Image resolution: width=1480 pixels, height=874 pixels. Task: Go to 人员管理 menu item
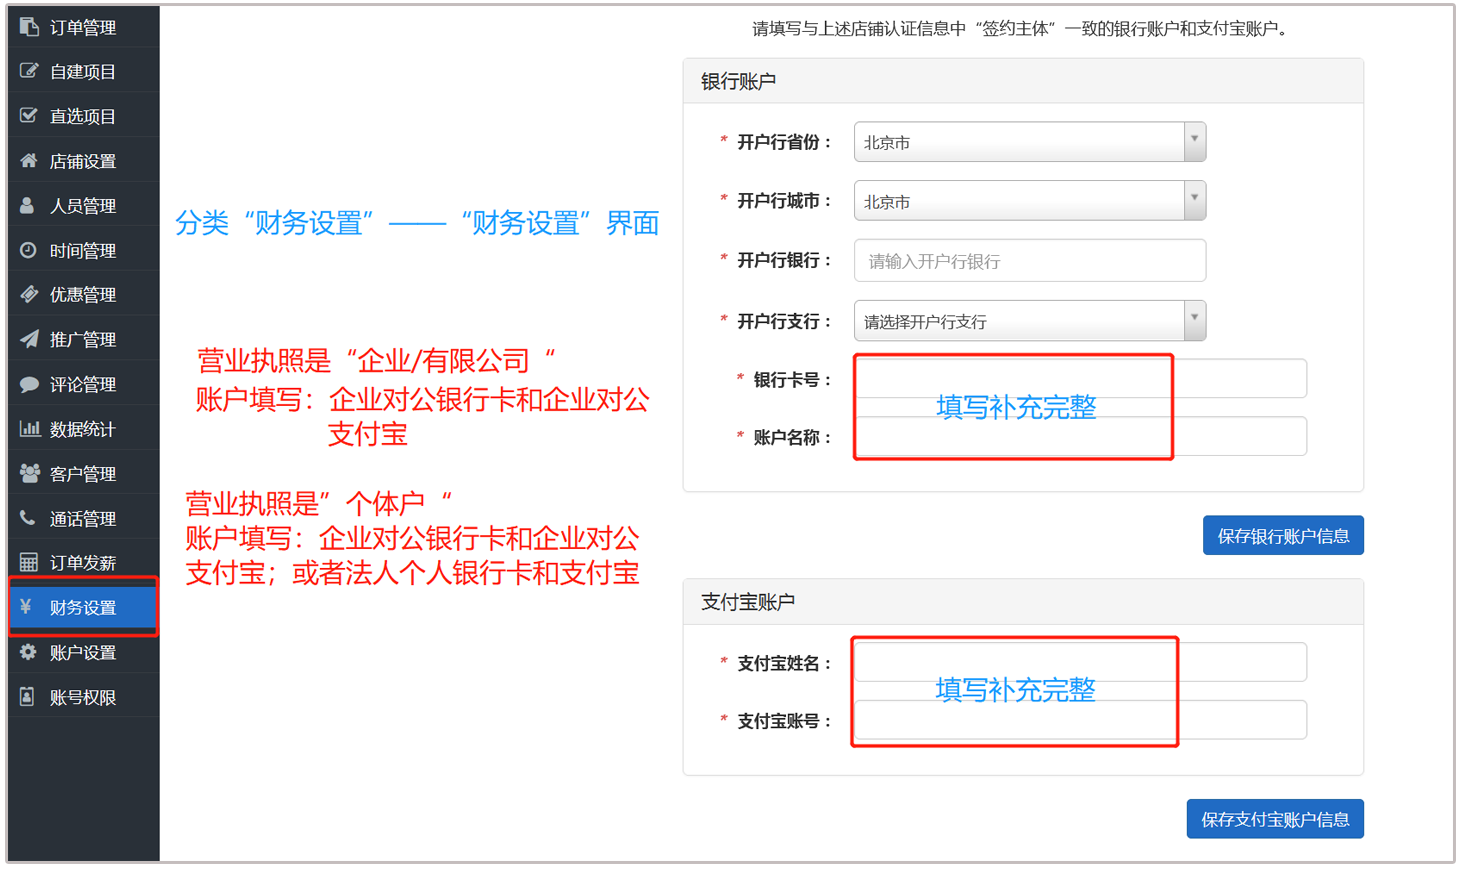point(83,206)
